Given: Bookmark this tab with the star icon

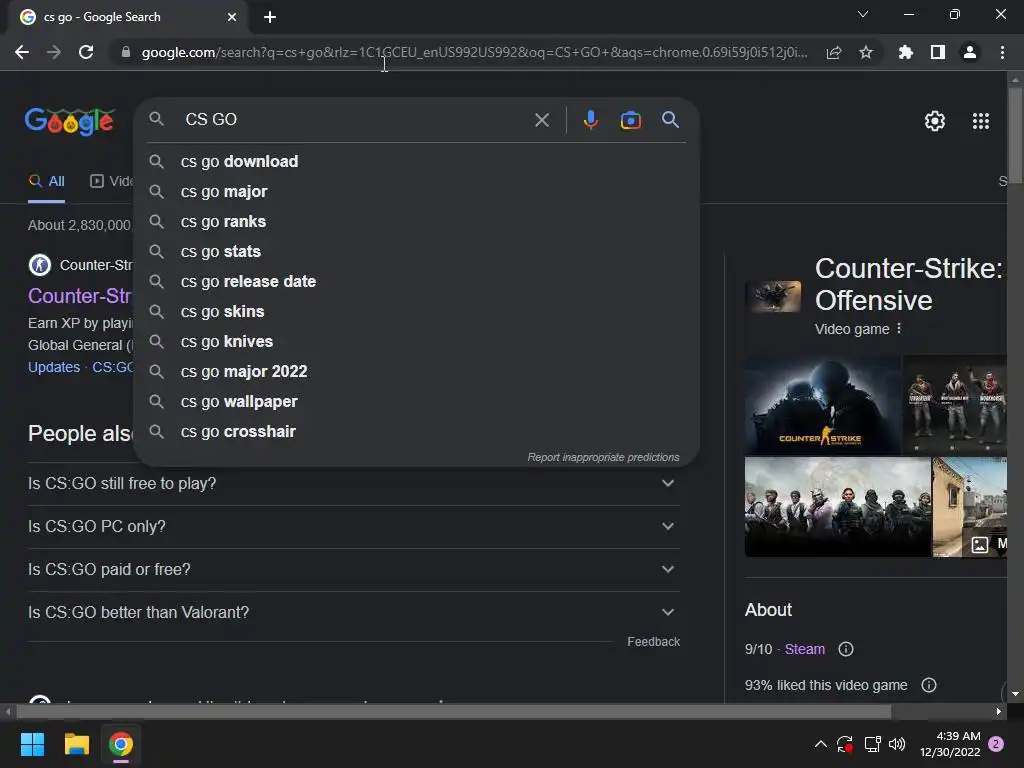Looking at the screenshot, I should coord(866,52).
